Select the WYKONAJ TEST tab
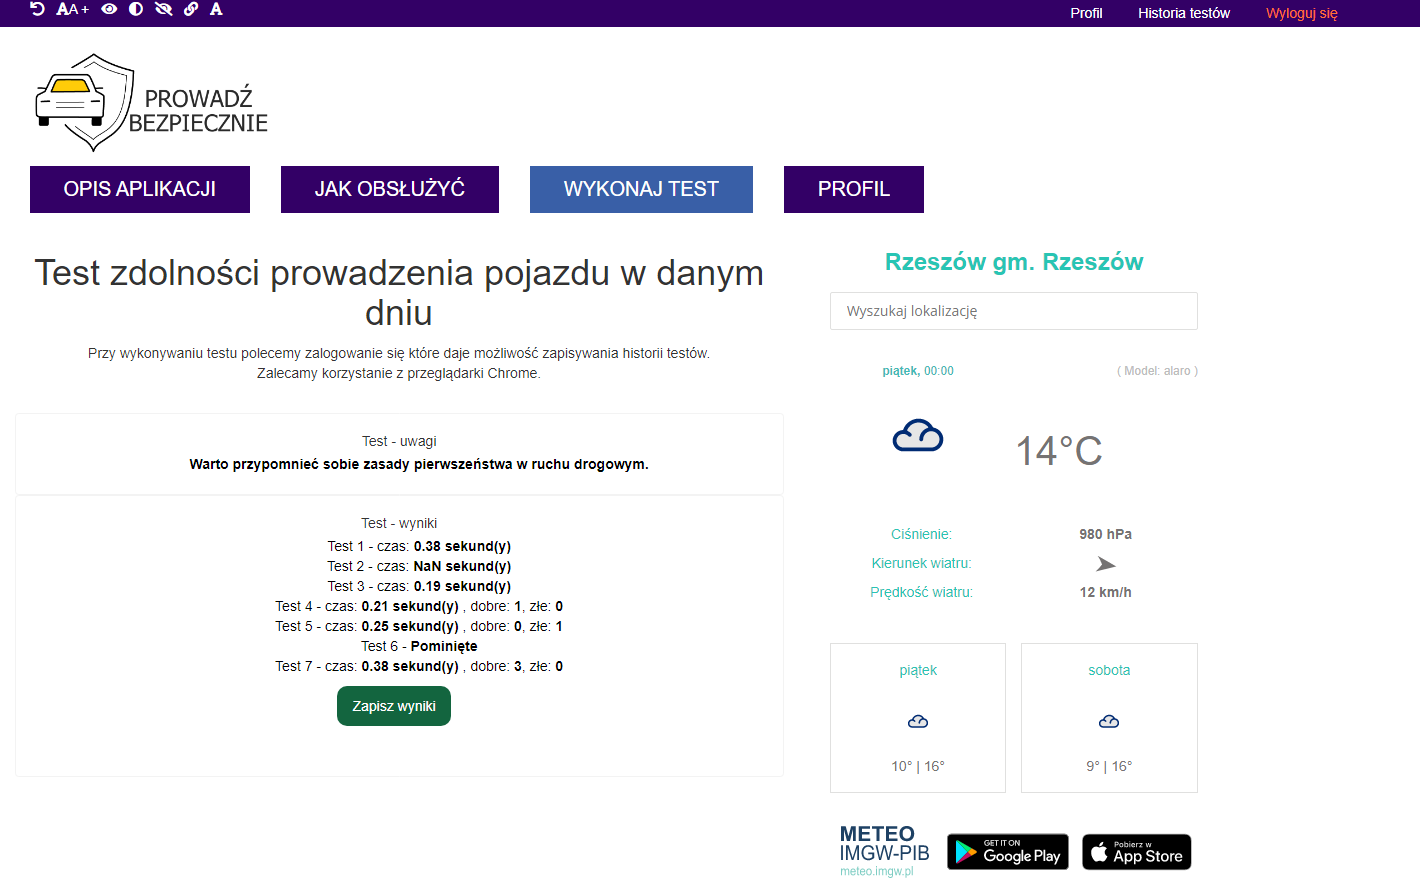The width and height of the screenshot is (1420, 891). pos(641,189)
